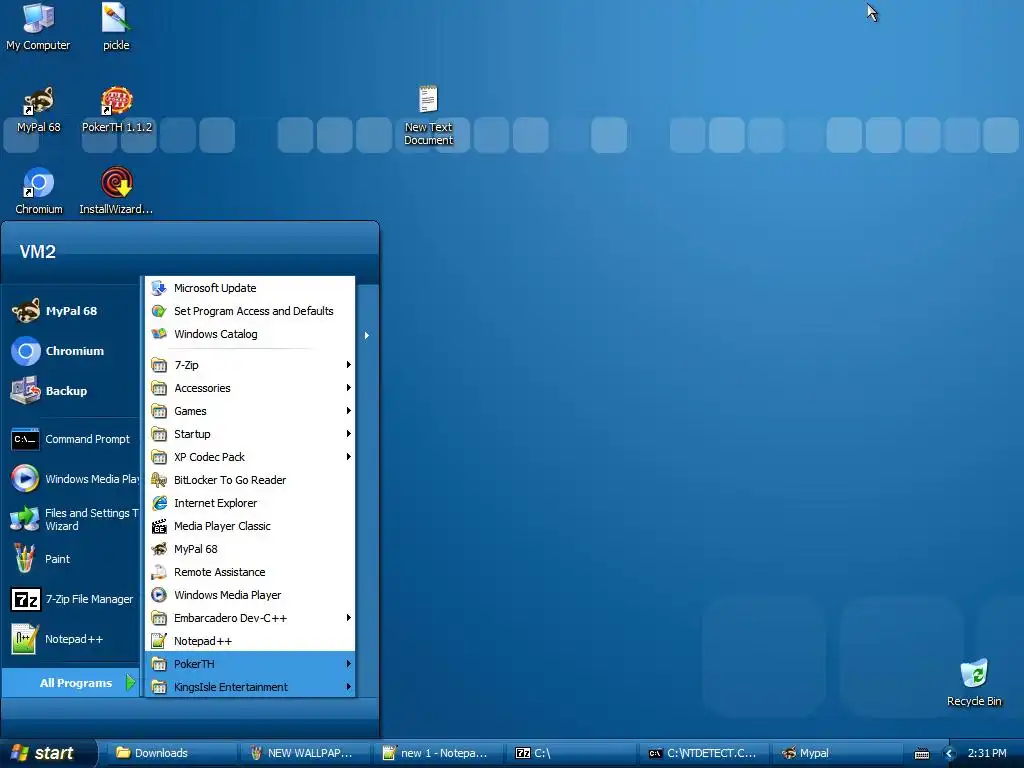This screenshot has width=1024, height=768.
Task: Click the All Programs button
Action: click(x=71, y=683)
